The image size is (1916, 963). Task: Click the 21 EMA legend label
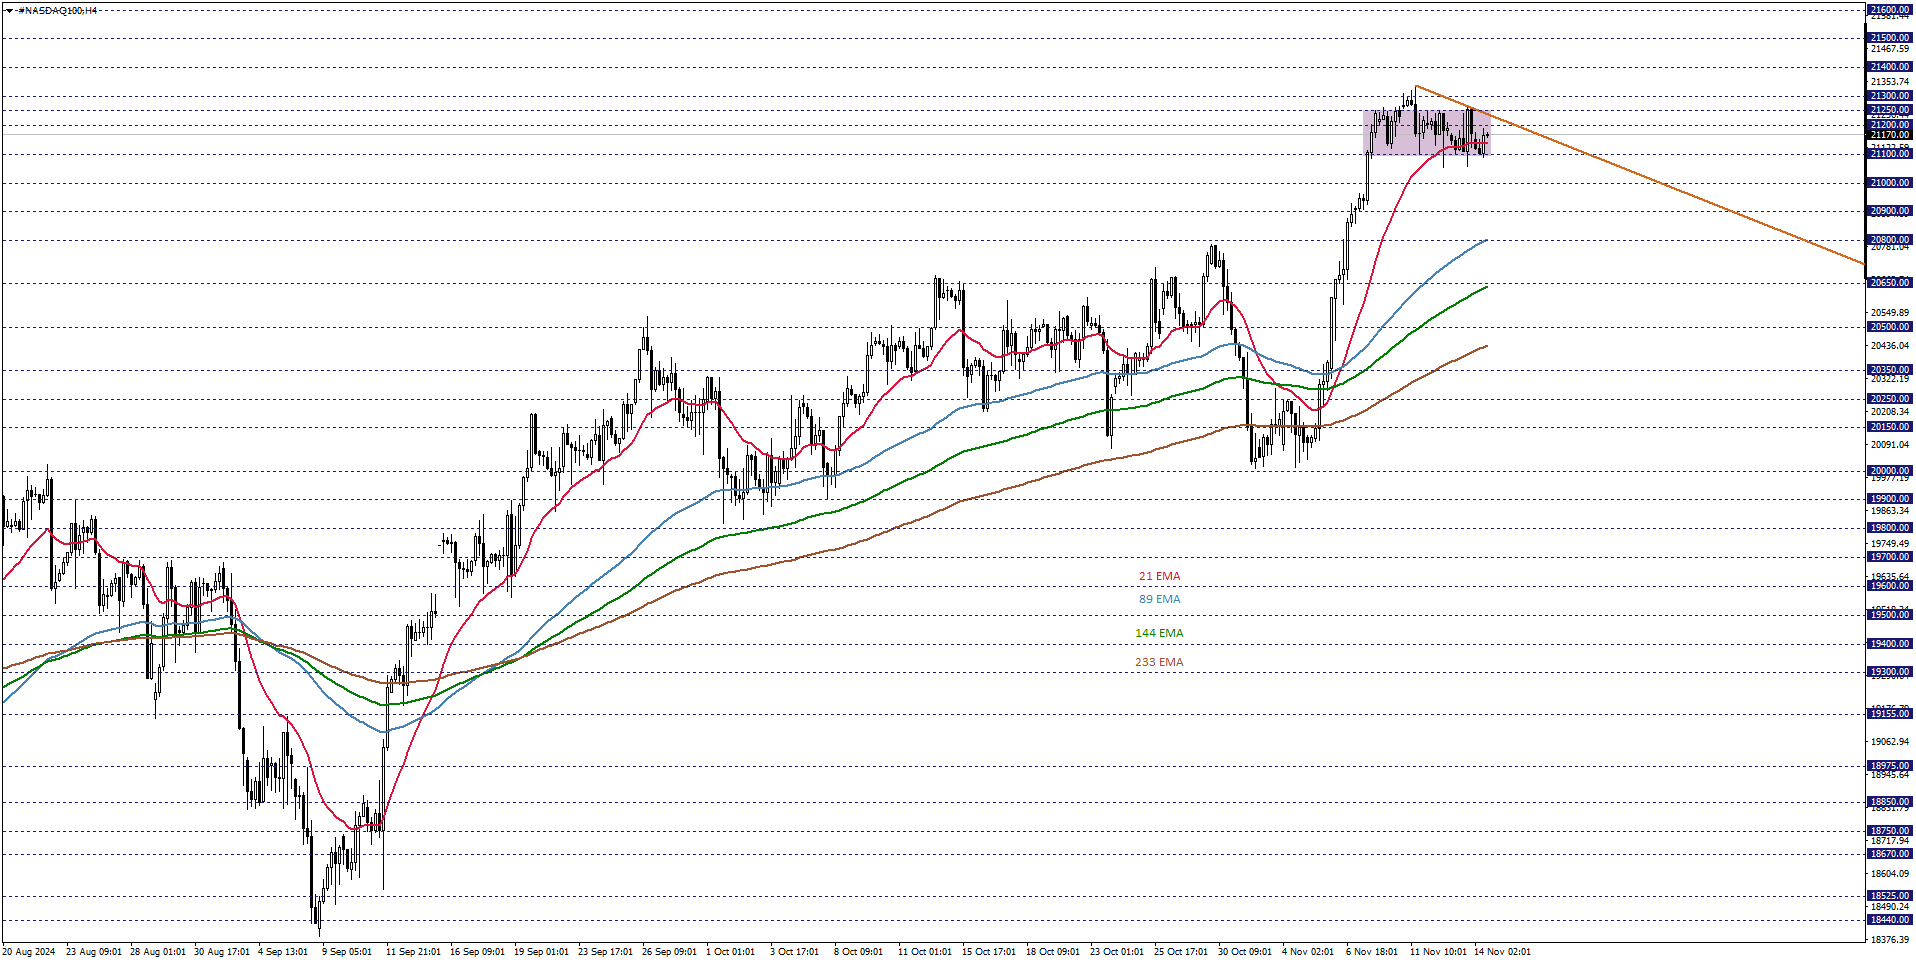[1159, 576]
